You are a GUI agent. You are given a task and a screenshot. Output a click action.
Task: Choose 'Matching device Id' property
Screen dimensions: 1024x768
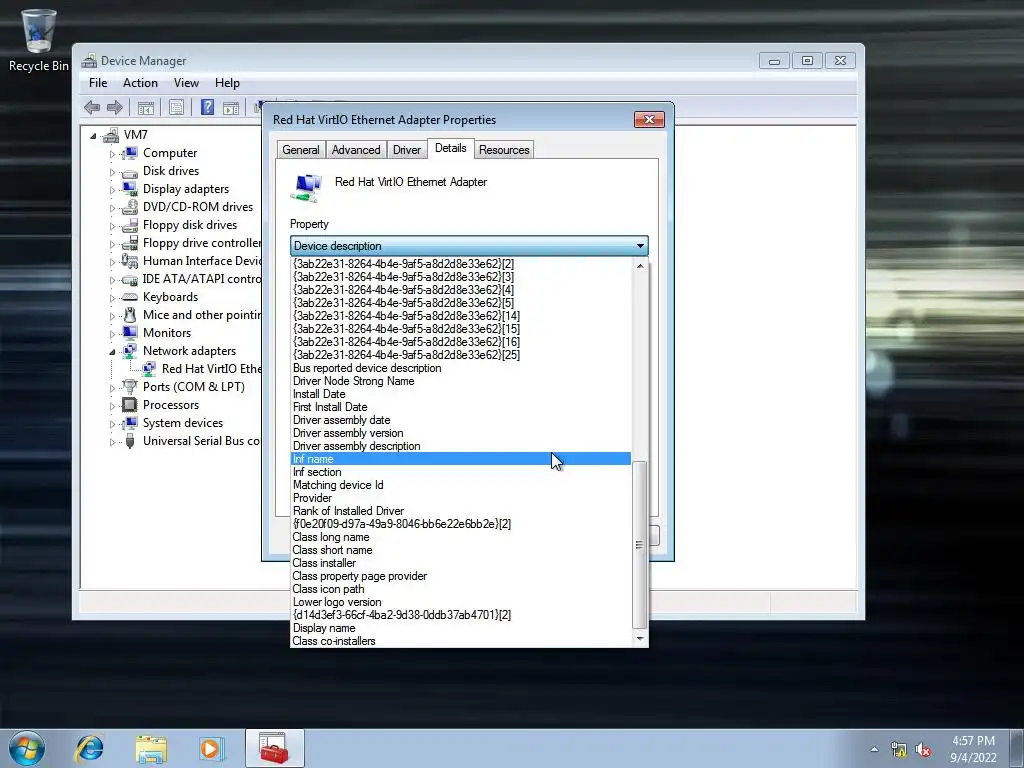[x=461, y=485]
